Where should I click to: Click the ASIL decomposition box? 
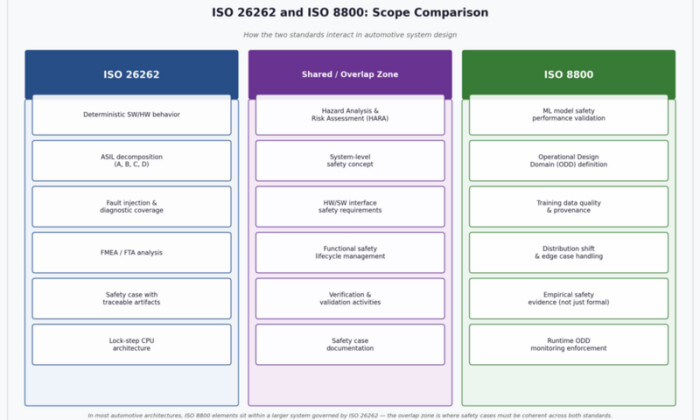(x=131, y=160)
